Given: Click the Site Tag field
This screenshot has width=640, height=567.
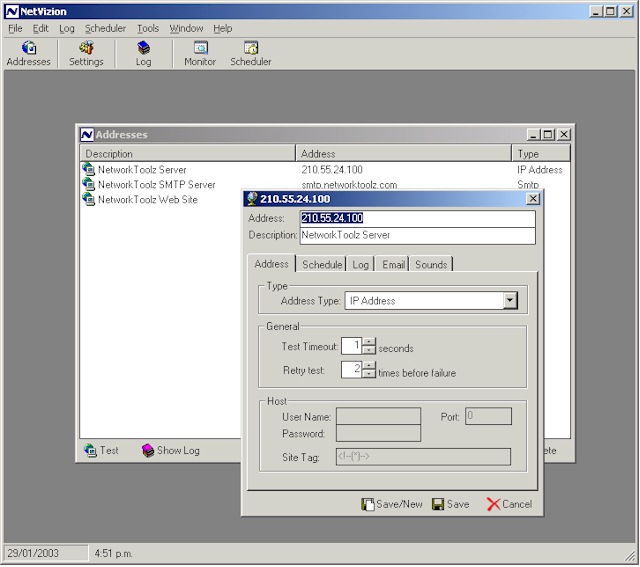Looking at the screenshot, I should tap(423, 457).
